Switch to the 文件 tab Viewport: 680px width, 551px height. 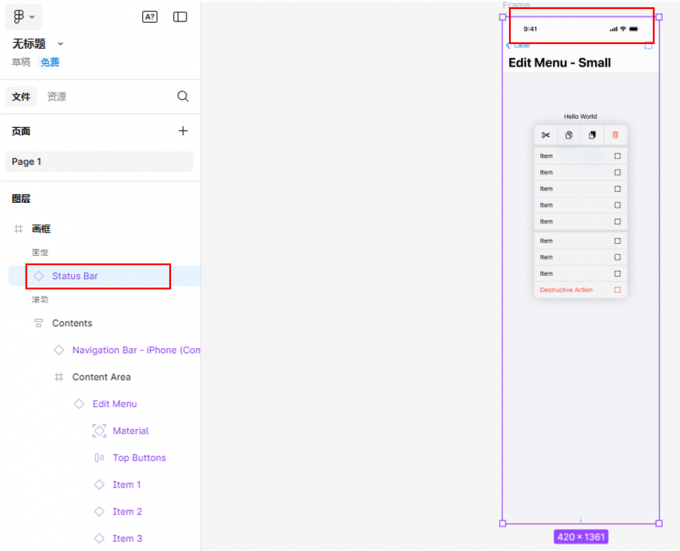pos(21,96)
